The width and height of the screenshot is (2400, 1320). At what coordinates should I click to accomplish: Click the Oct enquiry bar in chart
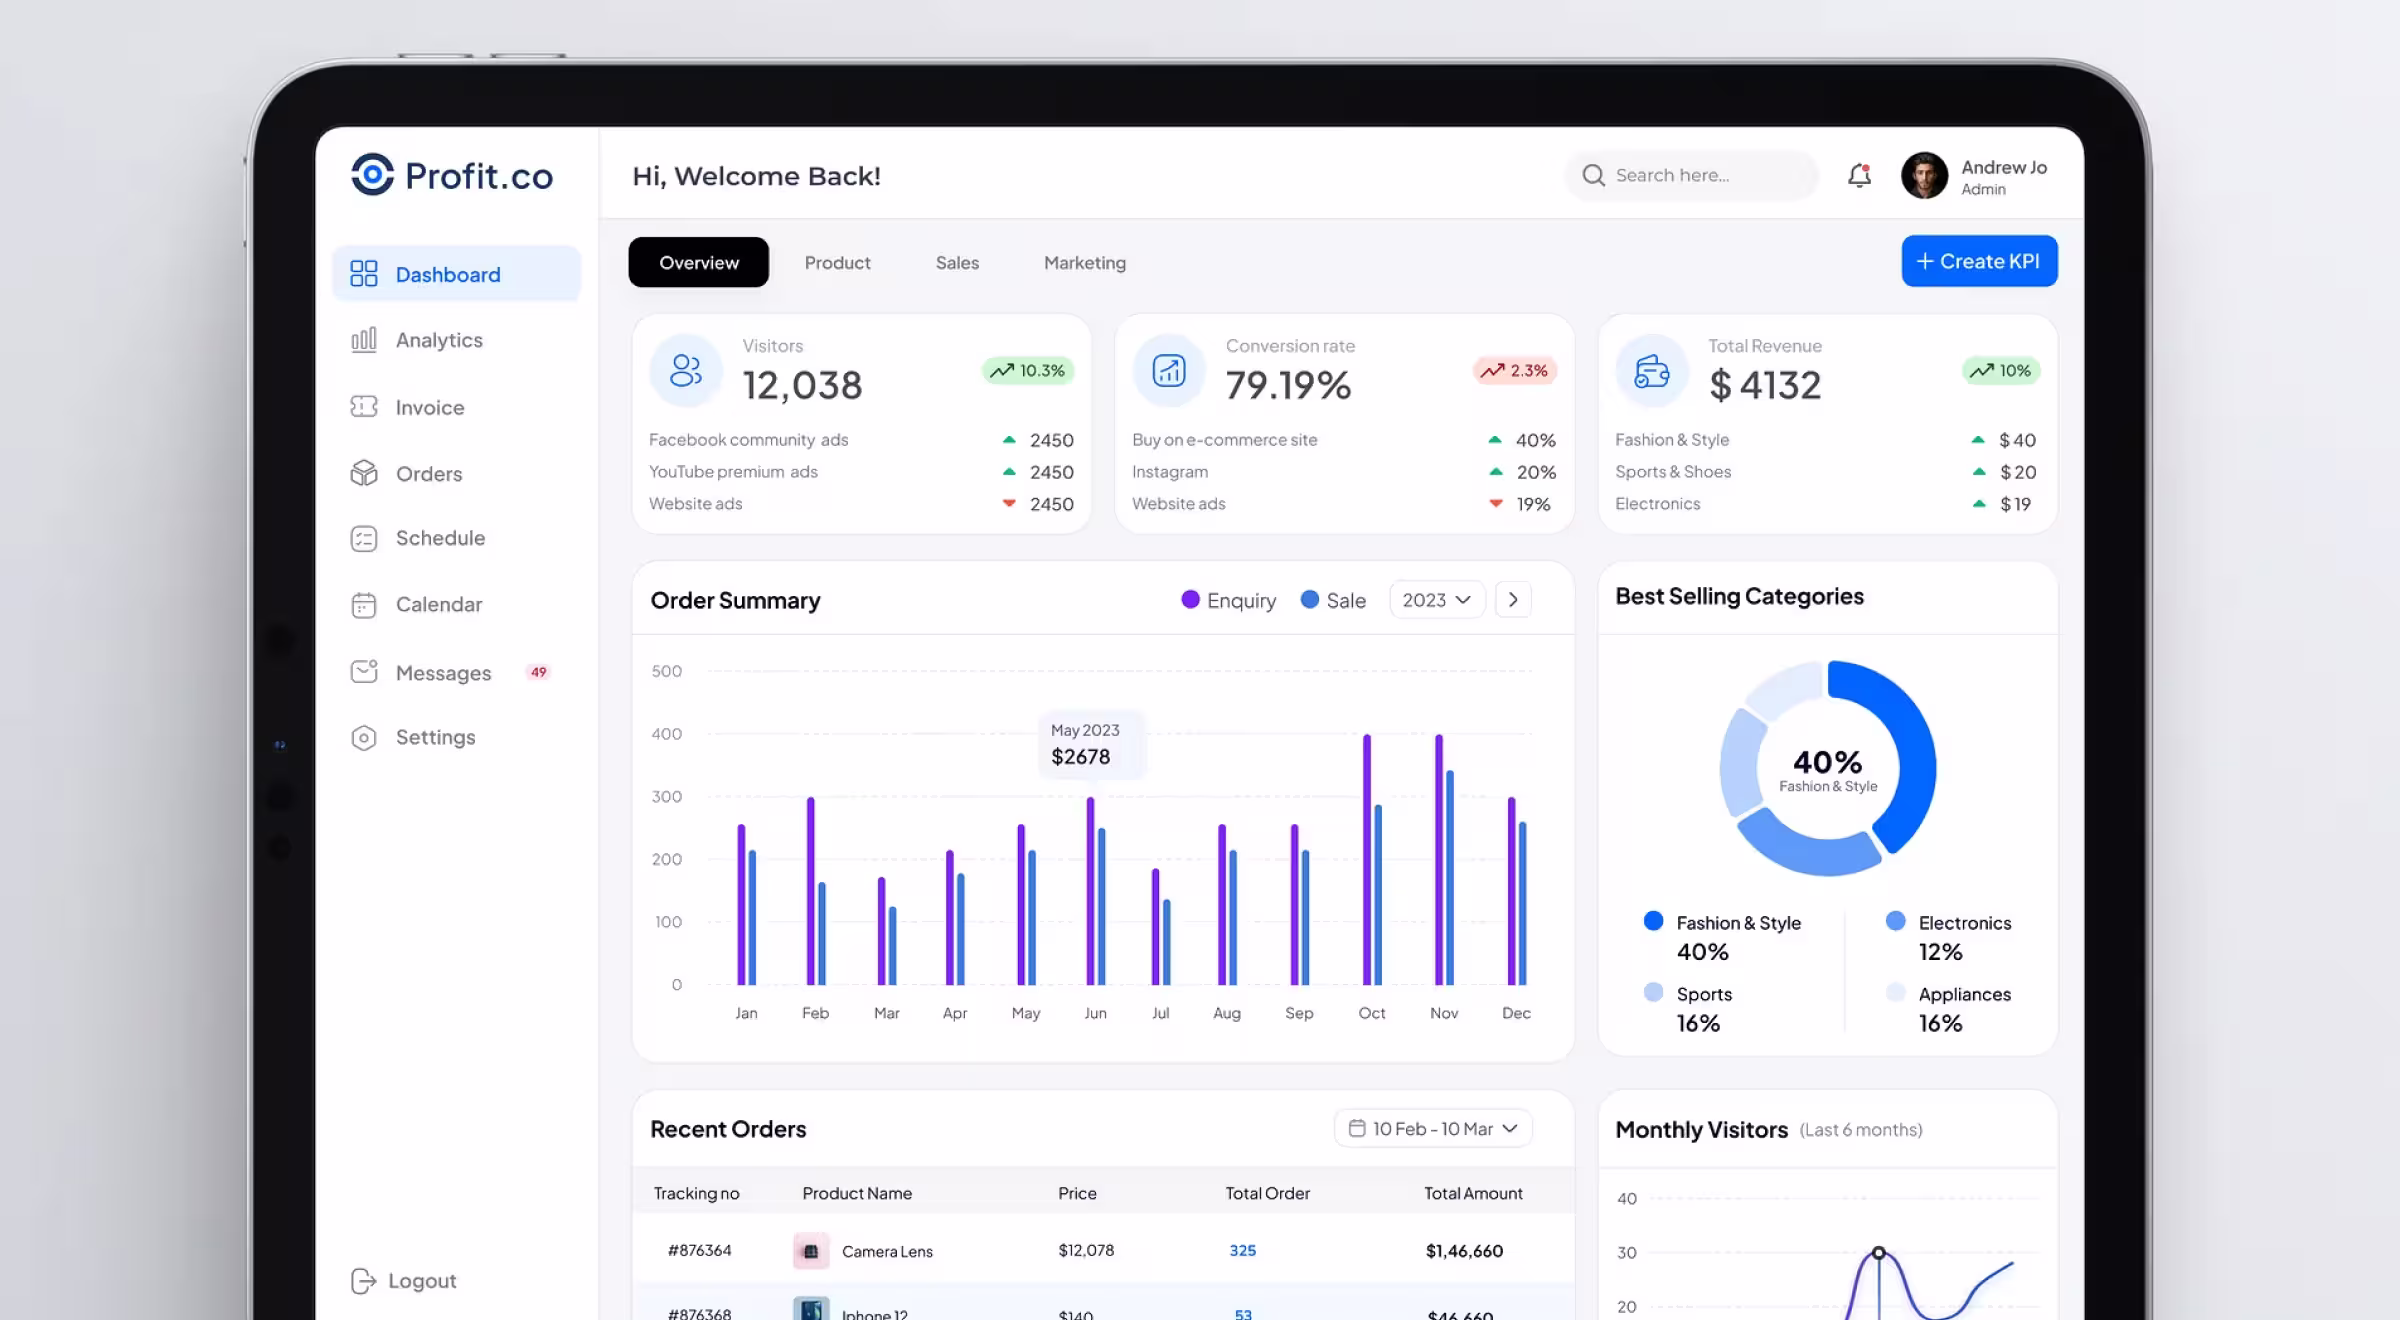[1367, 859]
